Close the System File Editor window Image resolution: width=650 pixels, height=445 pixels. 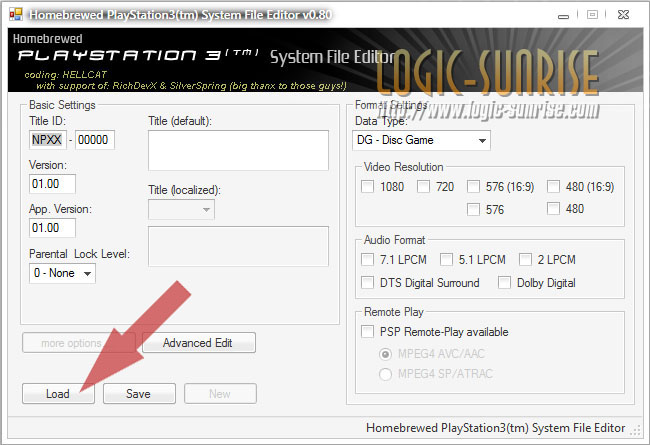623,15
